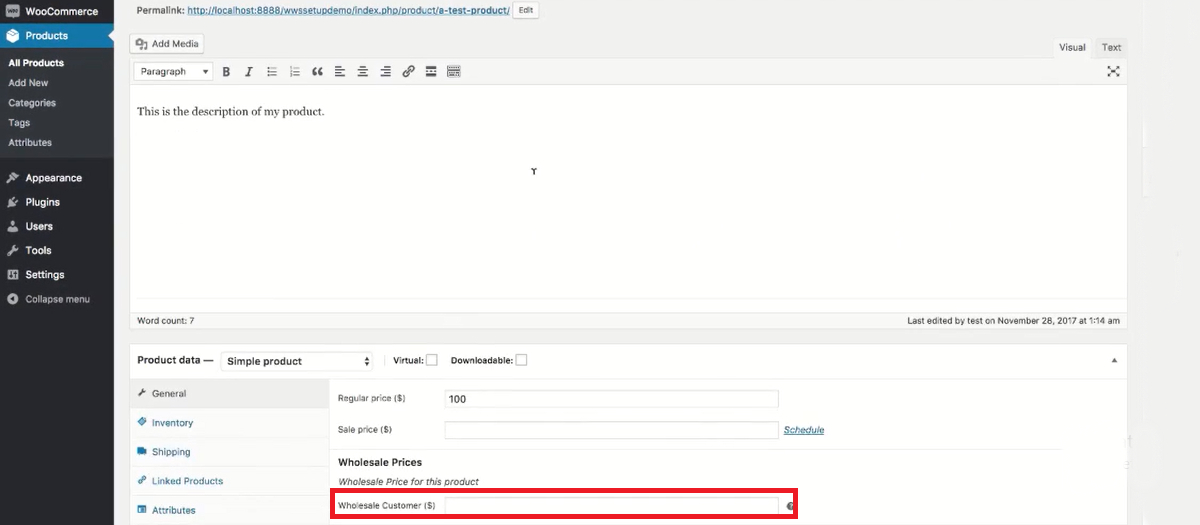Image resolution: width=1200 pixels, height=525 pixels.
Task: Switch to the Text editor tab
Action: point(1111,47)
